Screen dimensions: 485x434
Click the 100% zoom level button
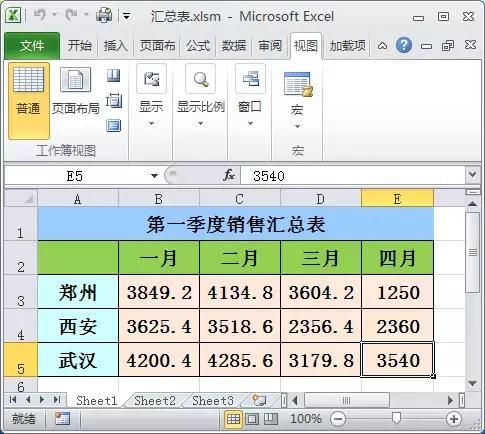(x=306, y=419)
